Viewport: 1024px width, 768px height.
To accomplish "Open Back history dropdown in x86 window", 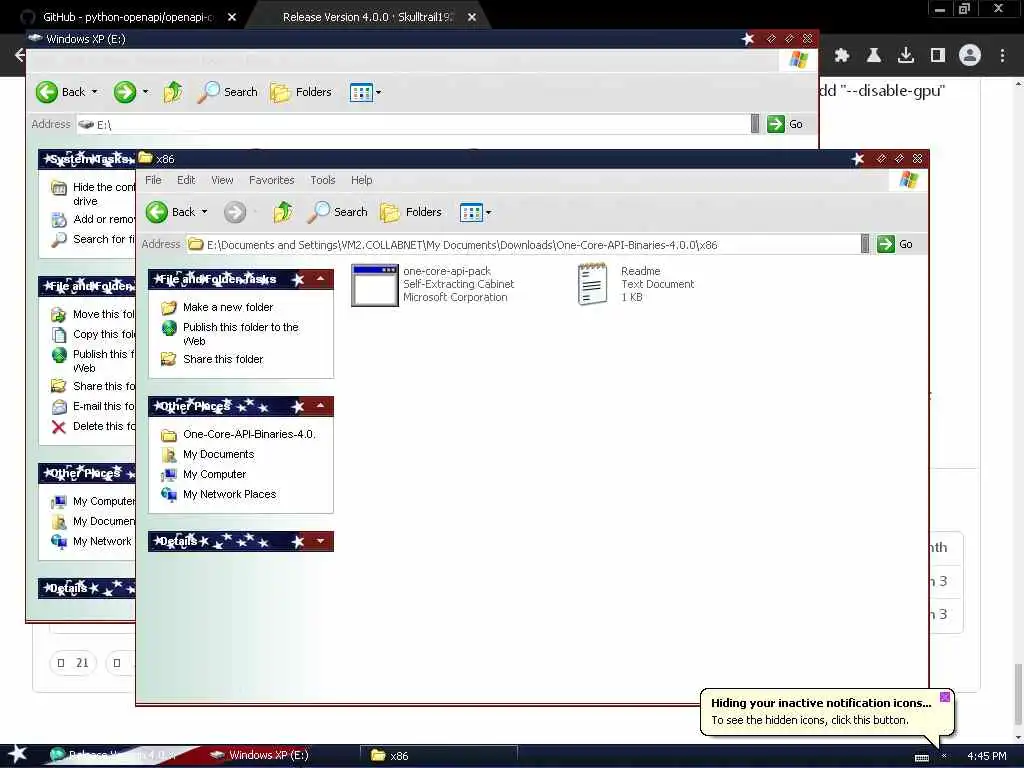I will pos(204,212).
